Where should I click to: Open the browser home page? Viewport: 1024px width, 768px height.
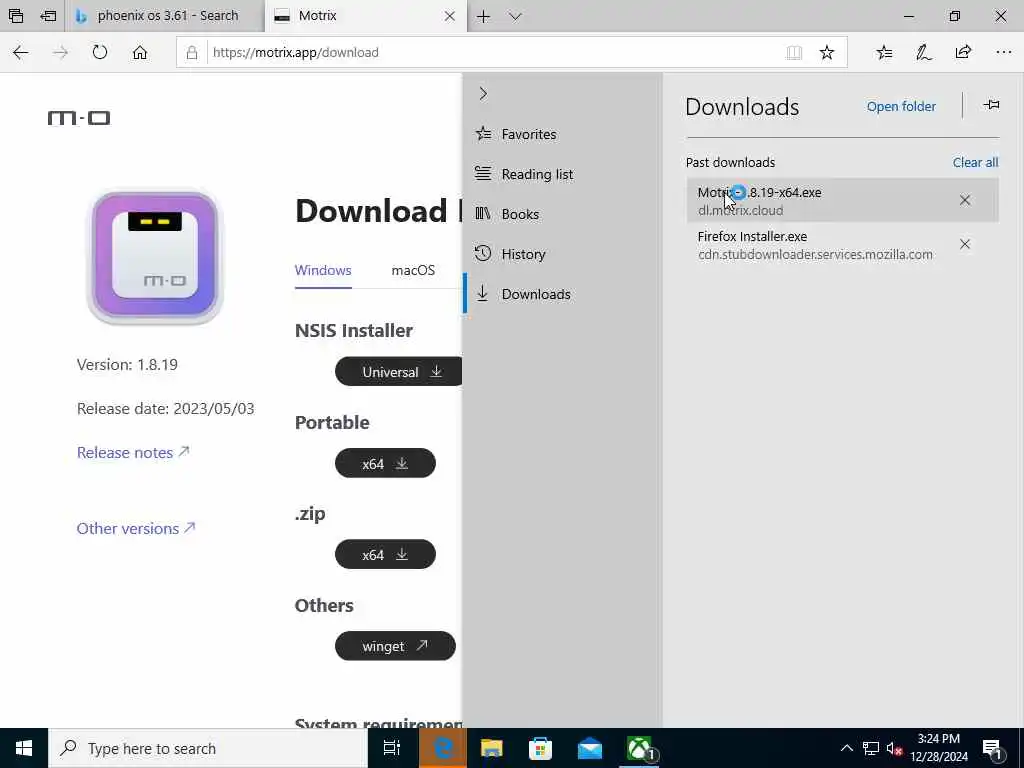click(140, 52)
